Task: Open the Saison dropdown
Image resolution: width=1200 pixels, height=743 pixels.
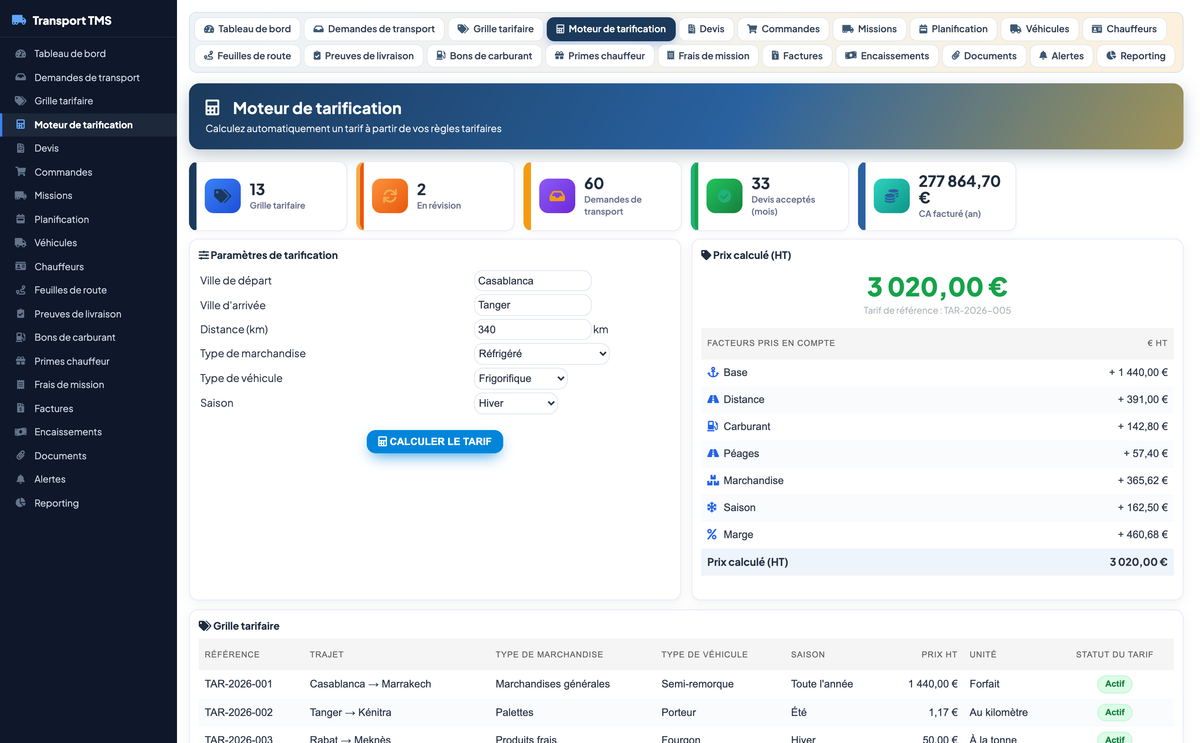Action: pyautogui.click(x=516, y=403)
